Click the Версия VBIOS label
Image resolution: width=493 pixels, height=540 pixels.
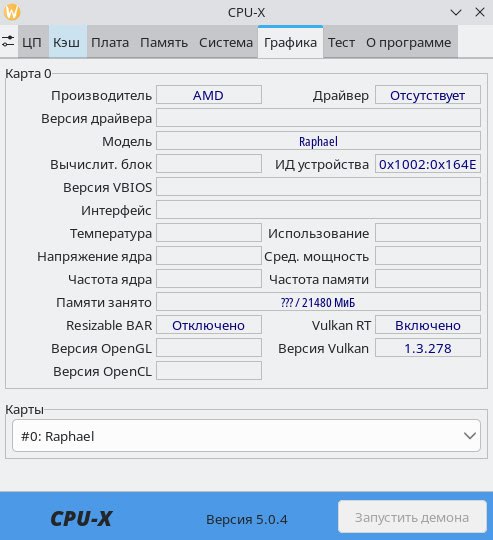coord(107,187)
